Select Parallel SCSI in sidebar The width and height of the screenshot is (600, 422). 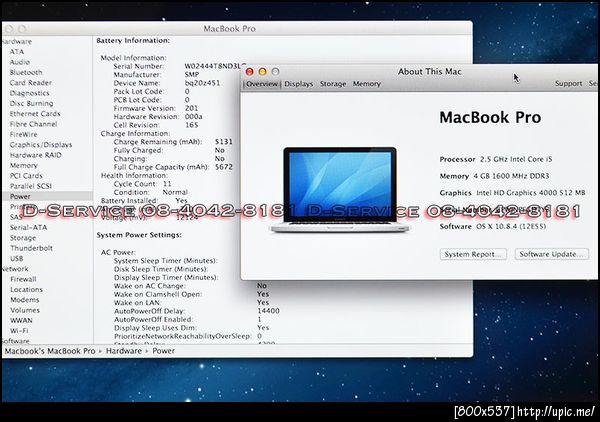(31, 186)
